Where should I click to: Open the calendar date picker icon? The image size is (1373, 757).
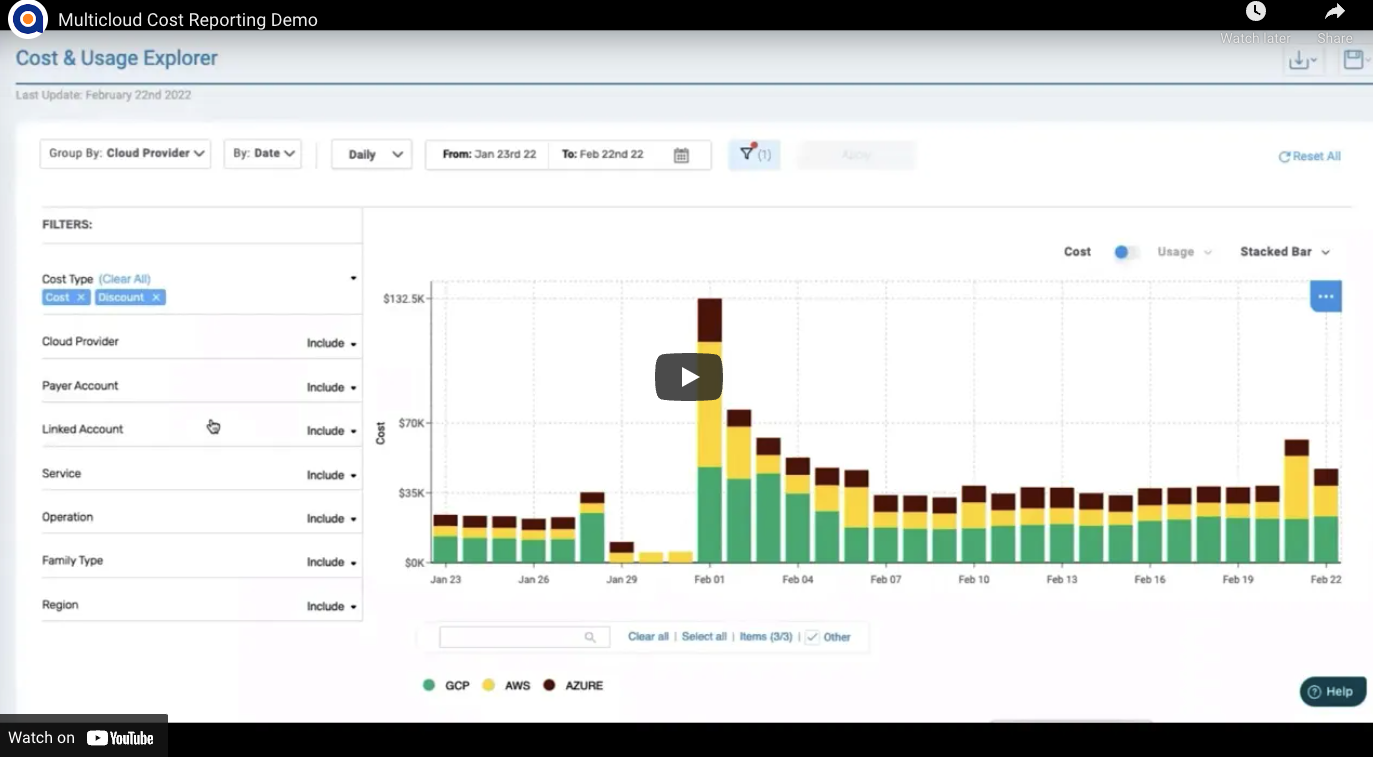pos(681,155)
